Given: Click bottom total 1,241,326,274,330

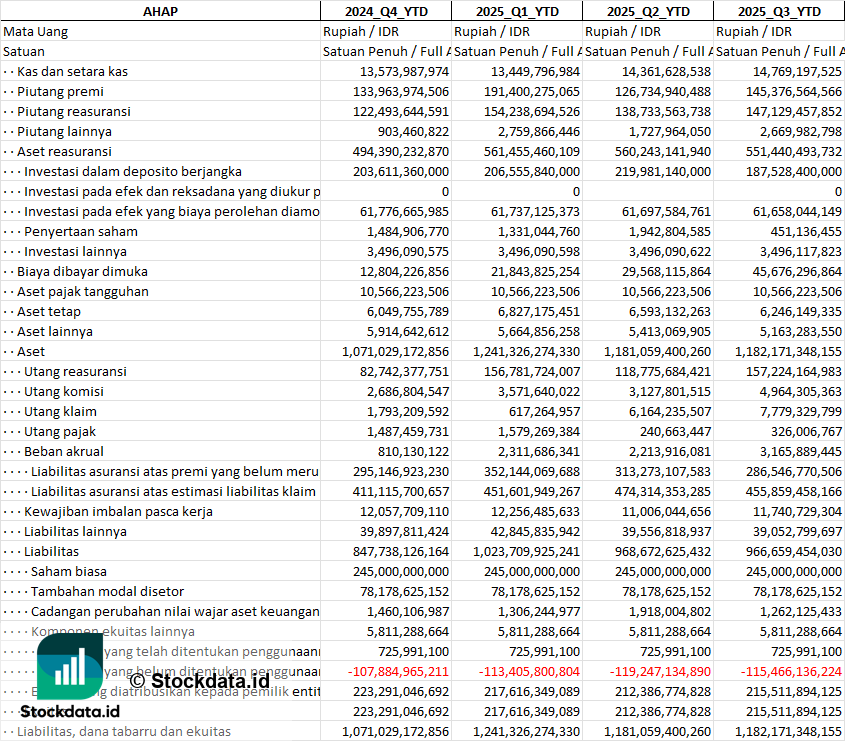Looking at the screenshot, I should [x=527, y=731].
